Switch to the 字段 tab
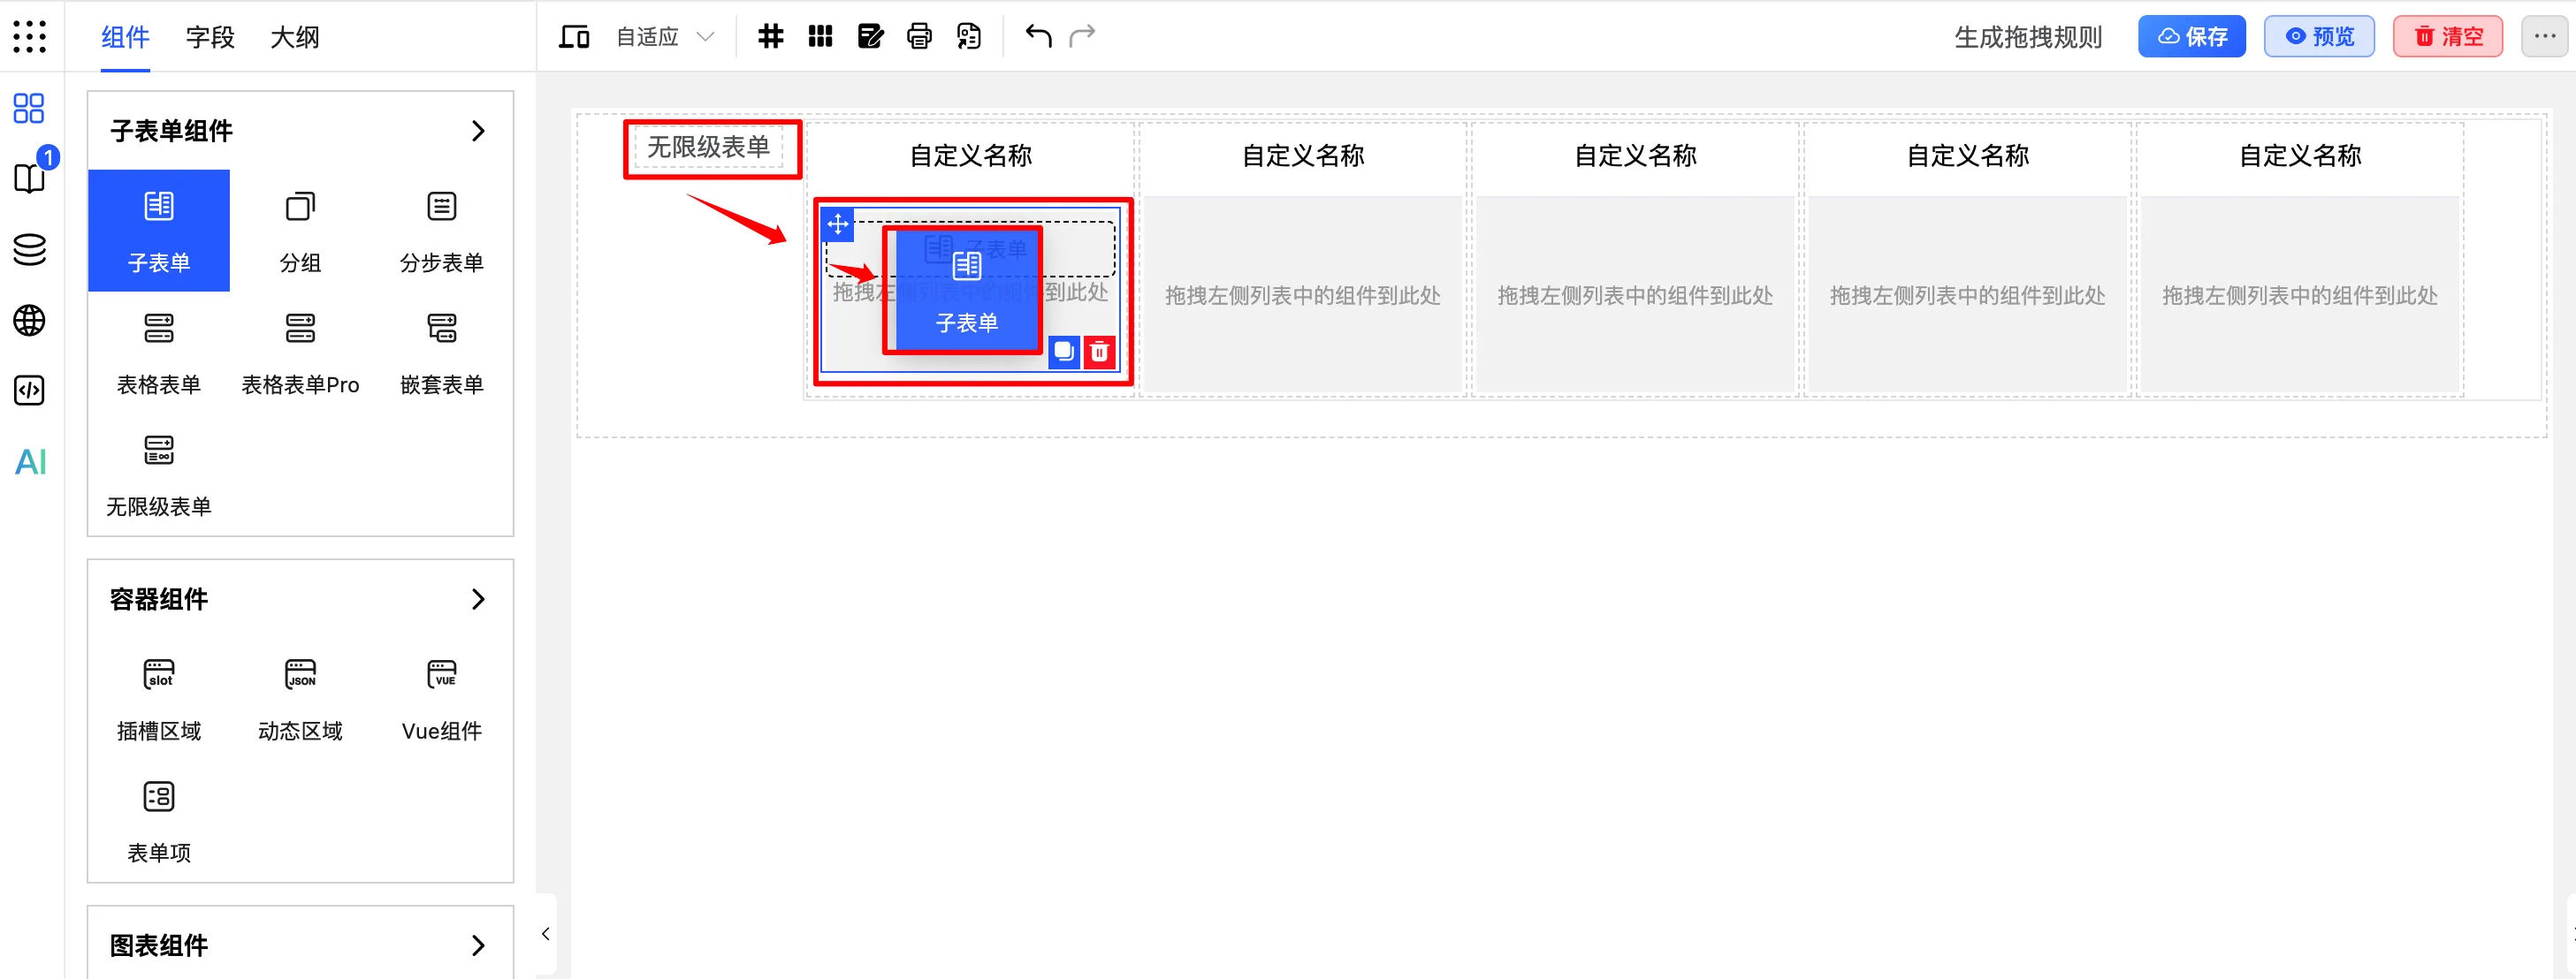2576x979 pixels. (209, 37)
